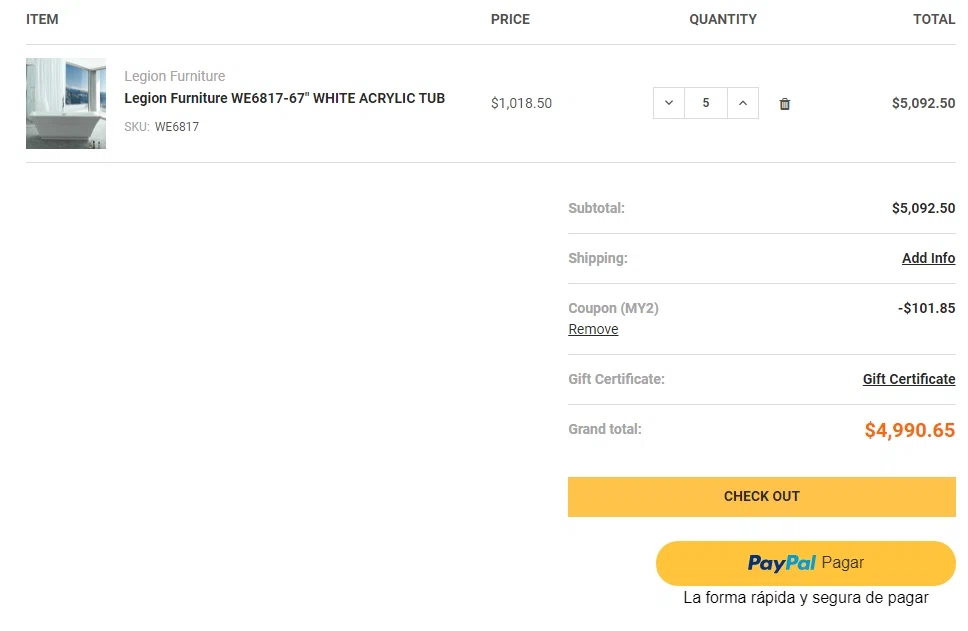968x631 pixels.
Task: Visit the Legion Furniture brand link
Action: (x=175, y=76)
